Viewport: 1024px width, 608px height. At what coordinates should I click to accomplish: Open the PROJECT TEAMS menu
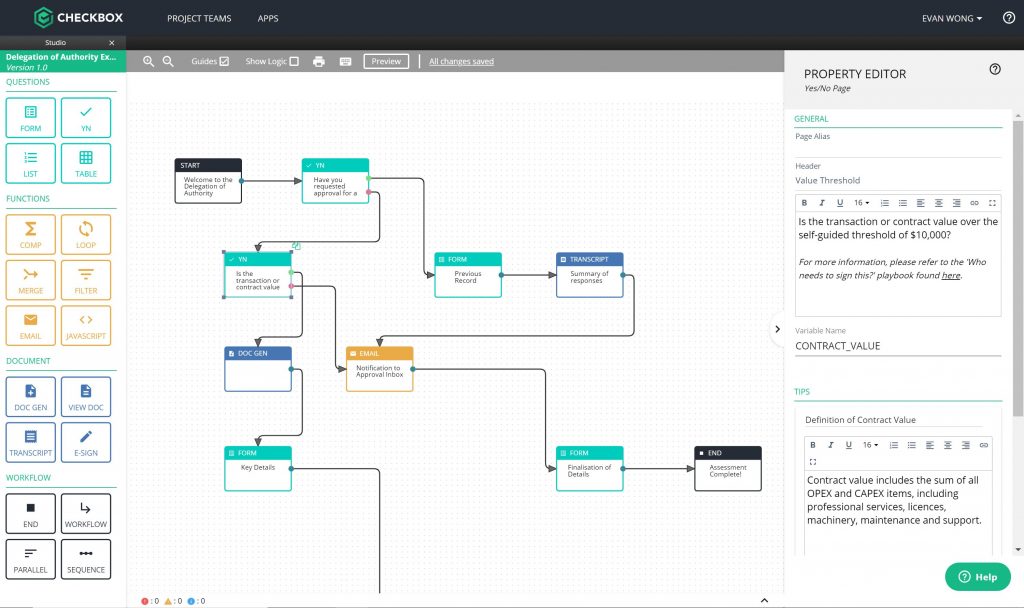pos(199,18)
